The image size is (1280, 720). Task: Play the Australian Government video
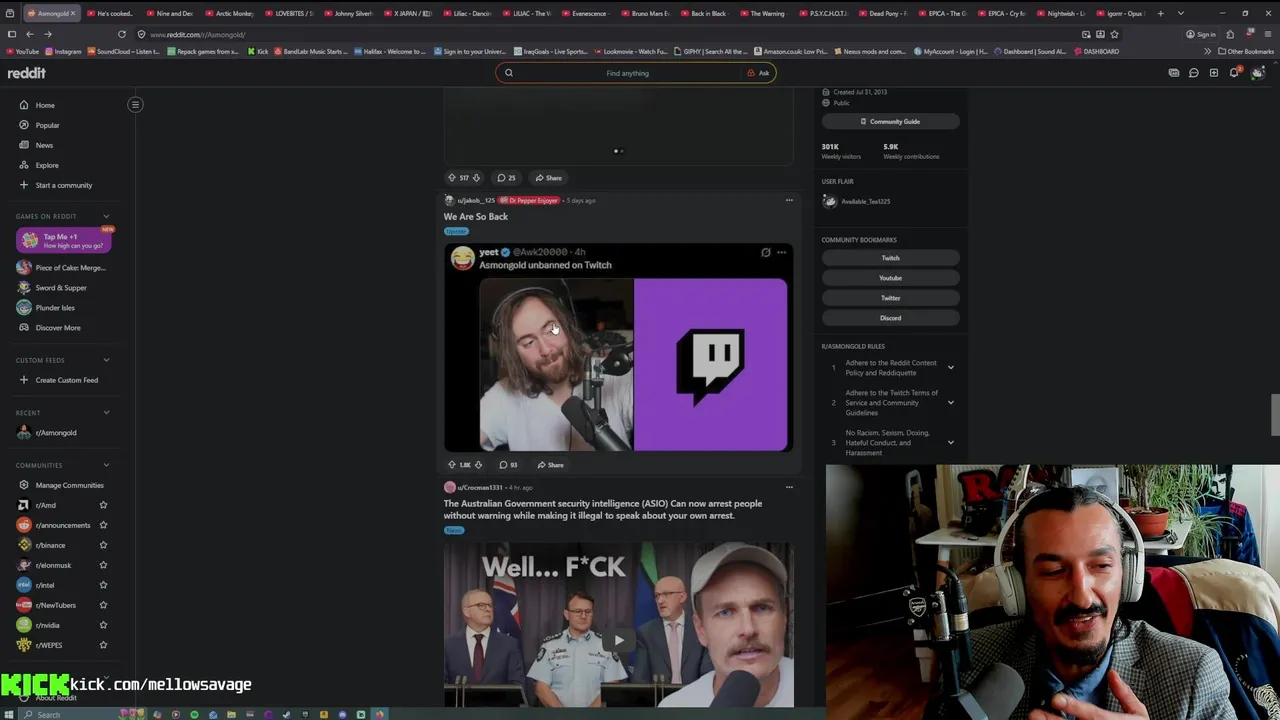coord(618,640)
